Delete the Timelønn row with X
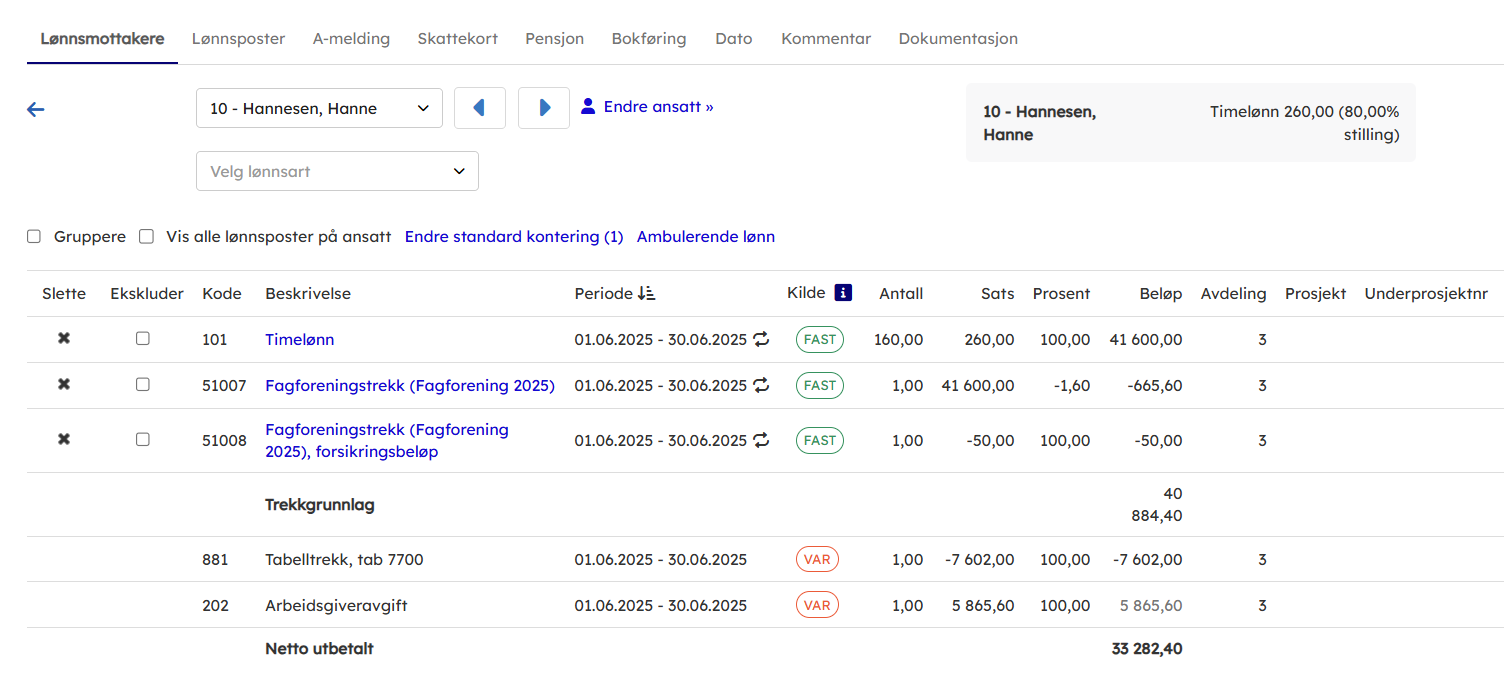Screen dimensions: 1504x673 point(64,339)
